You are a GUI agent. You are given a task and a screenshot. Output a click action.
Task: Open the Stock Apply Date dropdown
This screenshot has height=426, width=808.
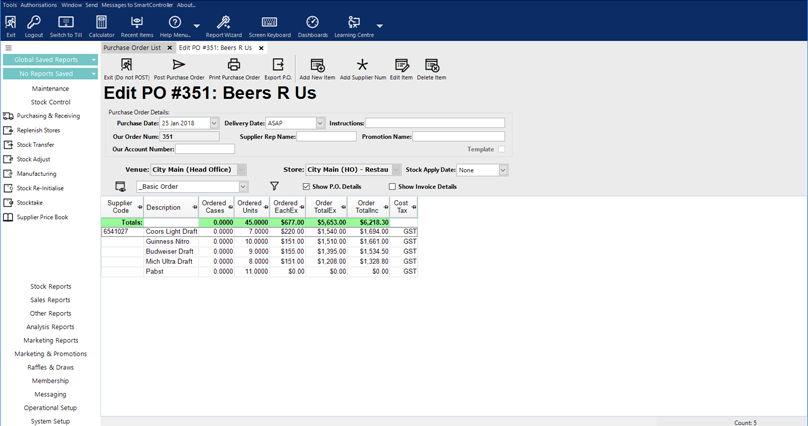[x=503, y=170]
